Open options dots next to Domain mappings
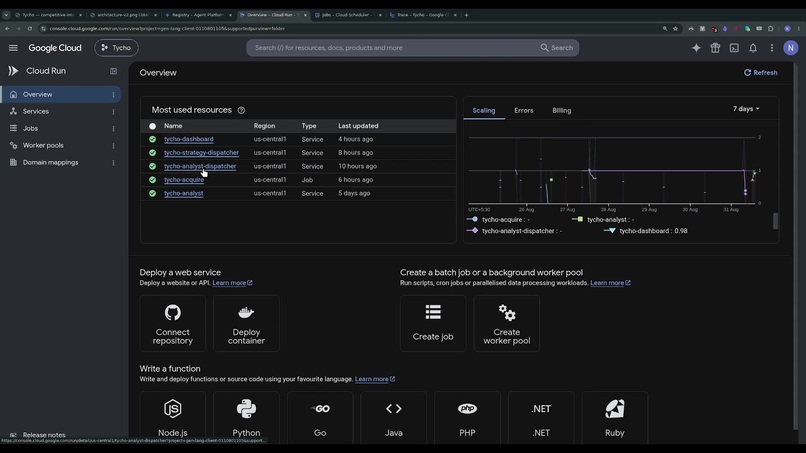806x453 pixels. [x=113, y=162]
